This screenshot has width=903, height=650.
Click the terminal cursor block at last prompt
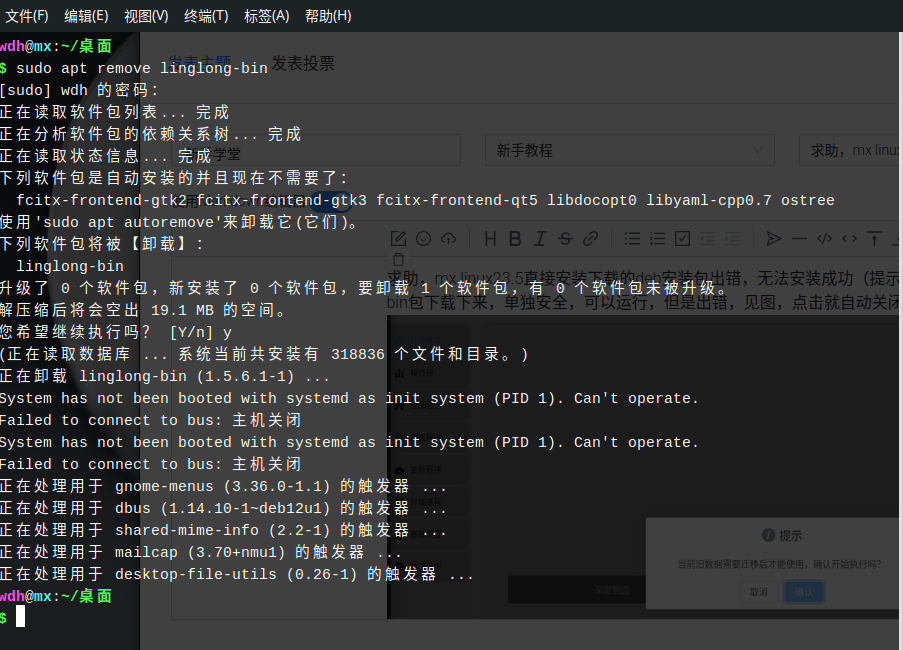[20, 617]
